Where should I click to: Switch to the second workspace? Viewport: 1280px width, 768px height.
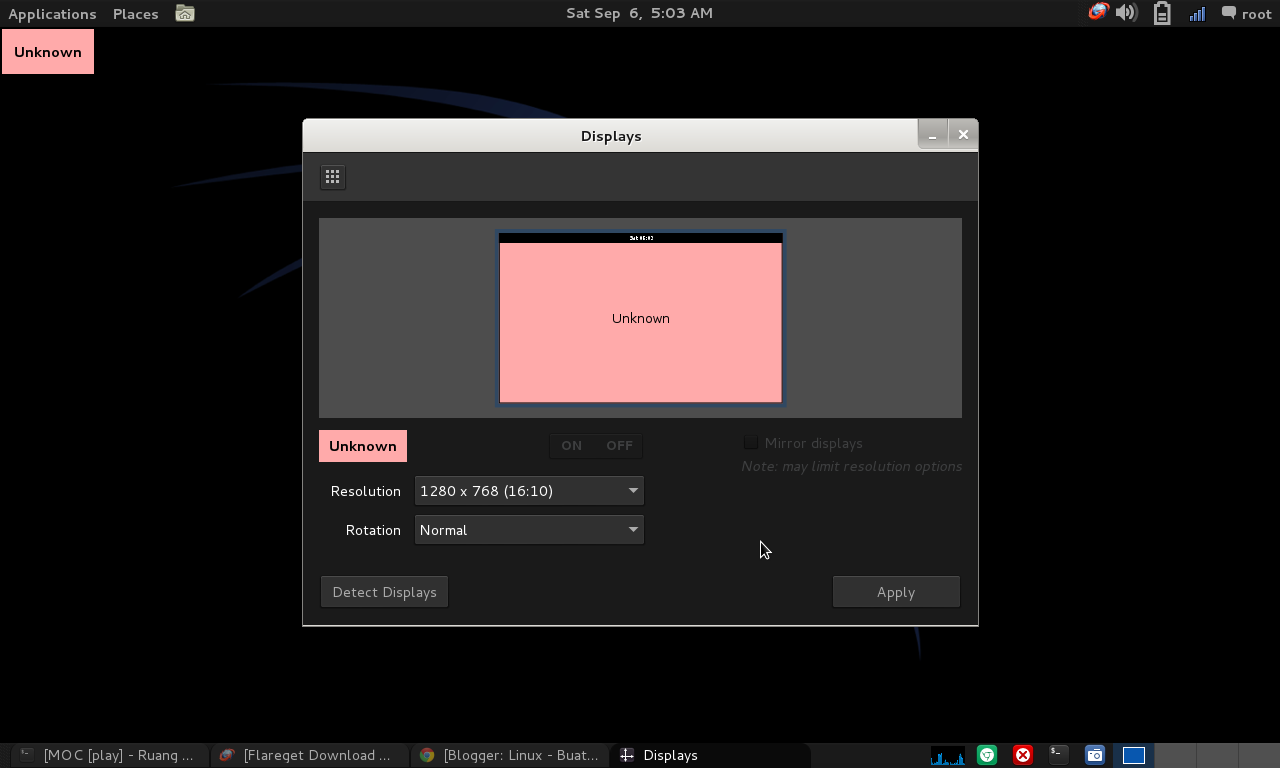tap(1174, 755)
